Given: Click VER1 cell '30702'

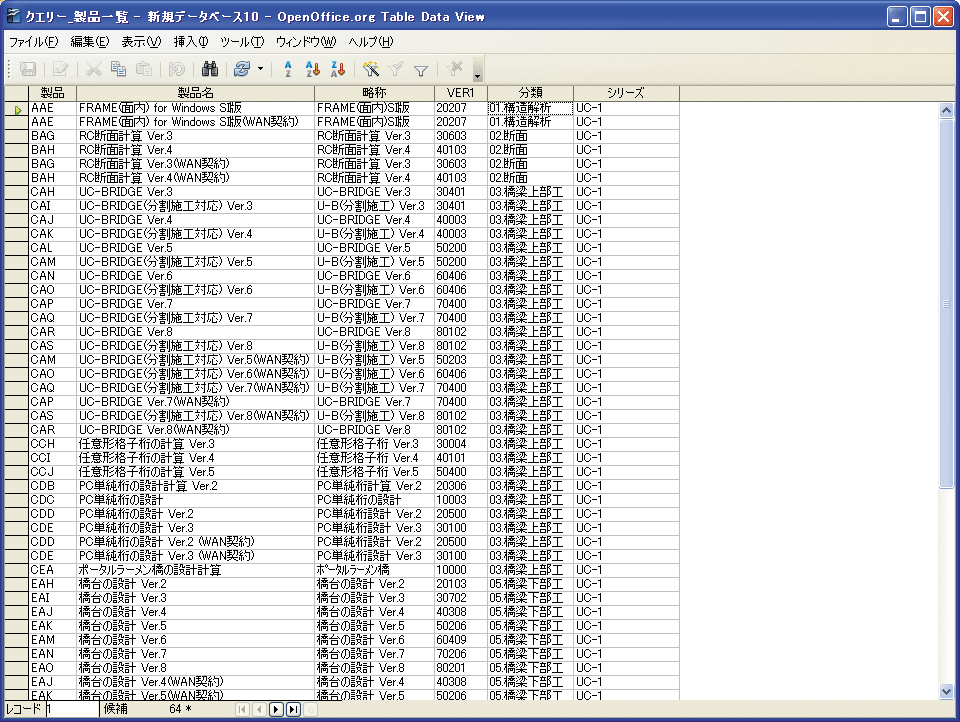Looking at the screenshot, I should [x=460, y=598].
